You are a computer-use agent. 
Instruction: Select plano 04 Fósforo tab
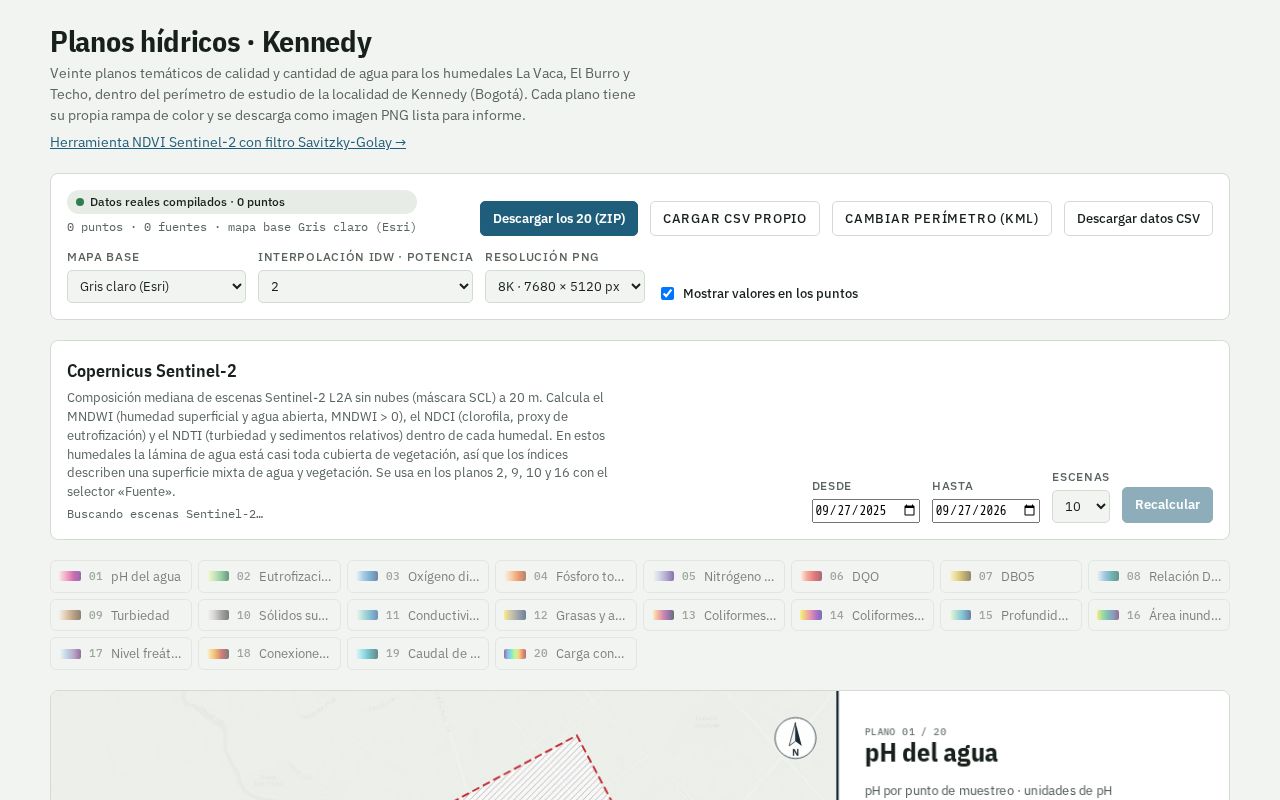tap(566, 577)
